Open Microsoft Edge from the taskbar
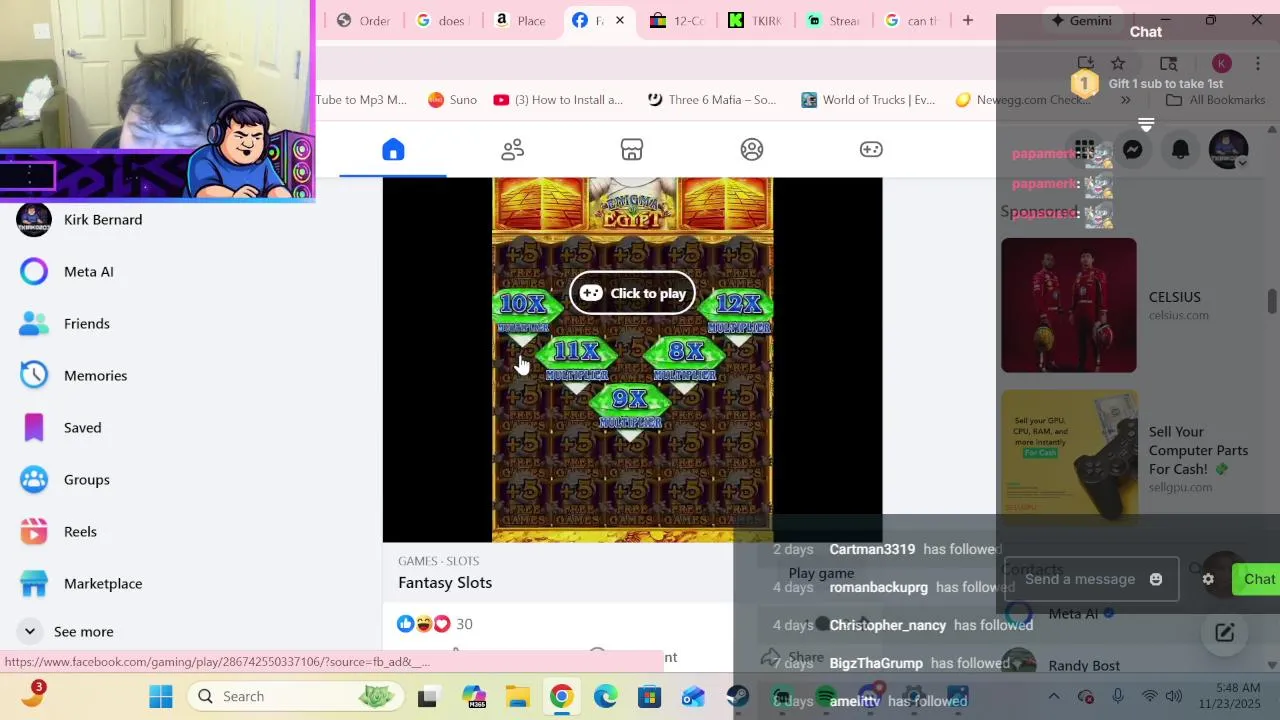Viewport: 1280px width, 720px height. (x=606, y=696)
